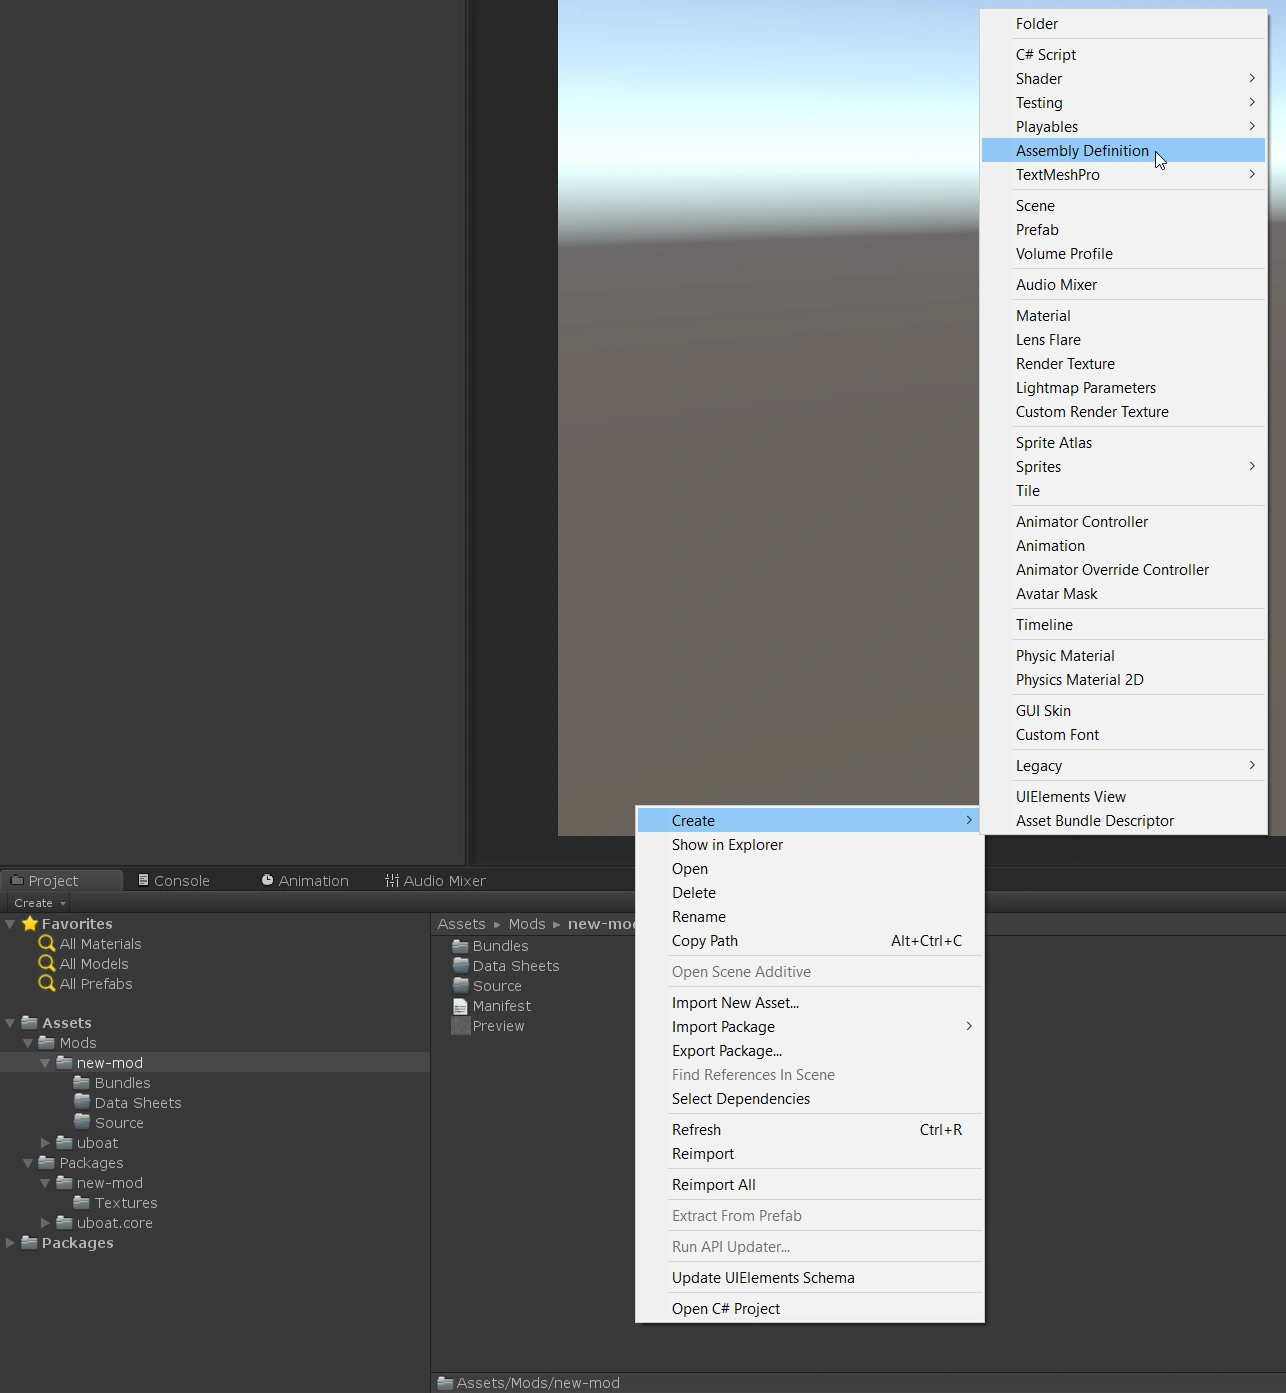Choose GUI Skin in the Create submenu
The image size is (1286, 1393).
(x=1123, y=711)
